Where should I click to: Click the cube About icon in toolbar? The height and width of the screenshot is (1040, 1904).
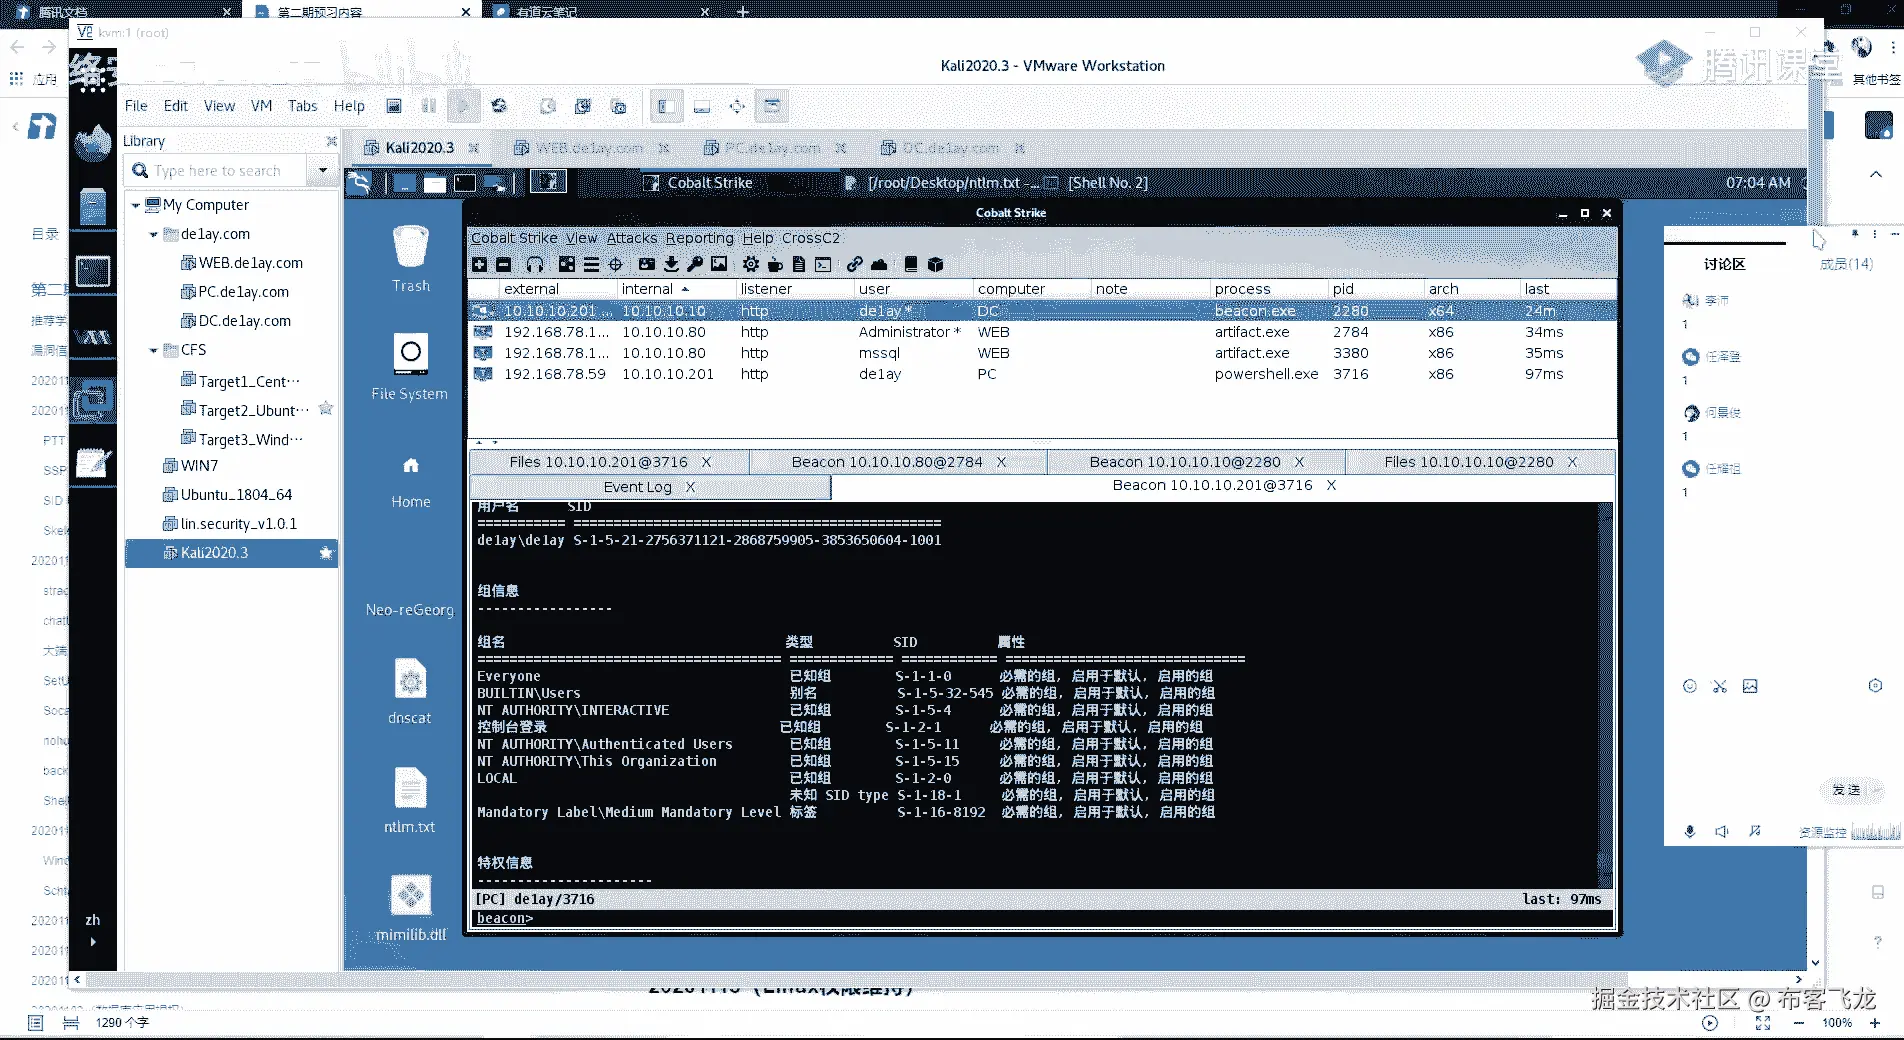936,264
